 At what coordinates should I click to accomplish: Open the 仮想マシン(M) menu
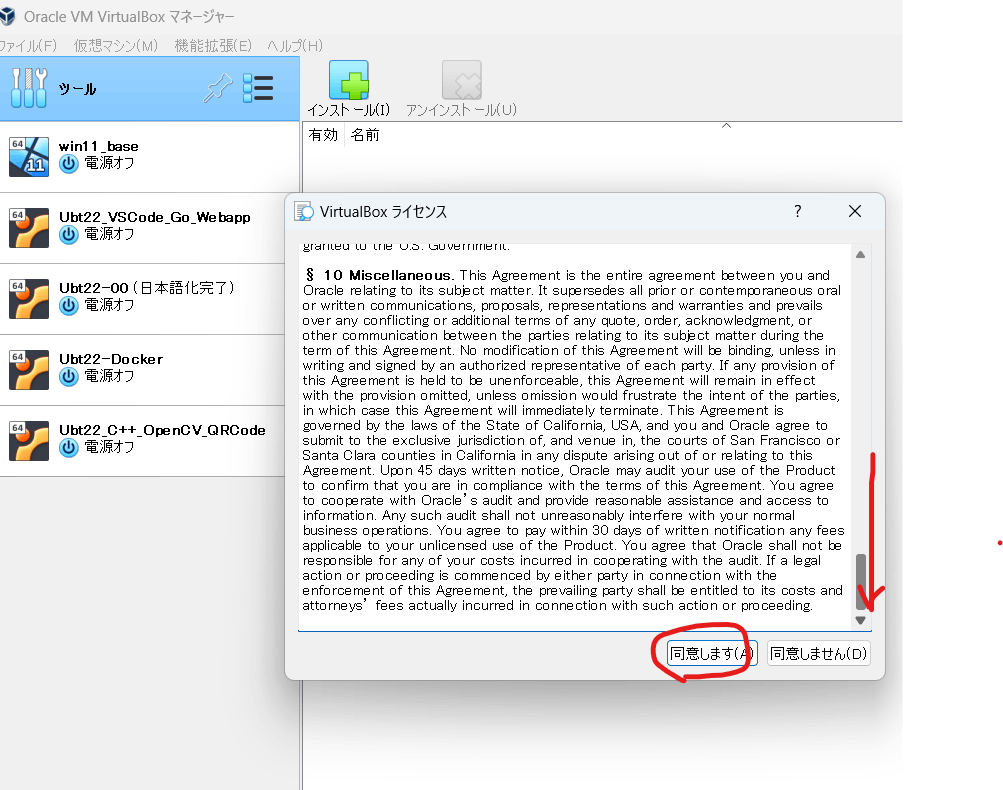coord(116,45)
